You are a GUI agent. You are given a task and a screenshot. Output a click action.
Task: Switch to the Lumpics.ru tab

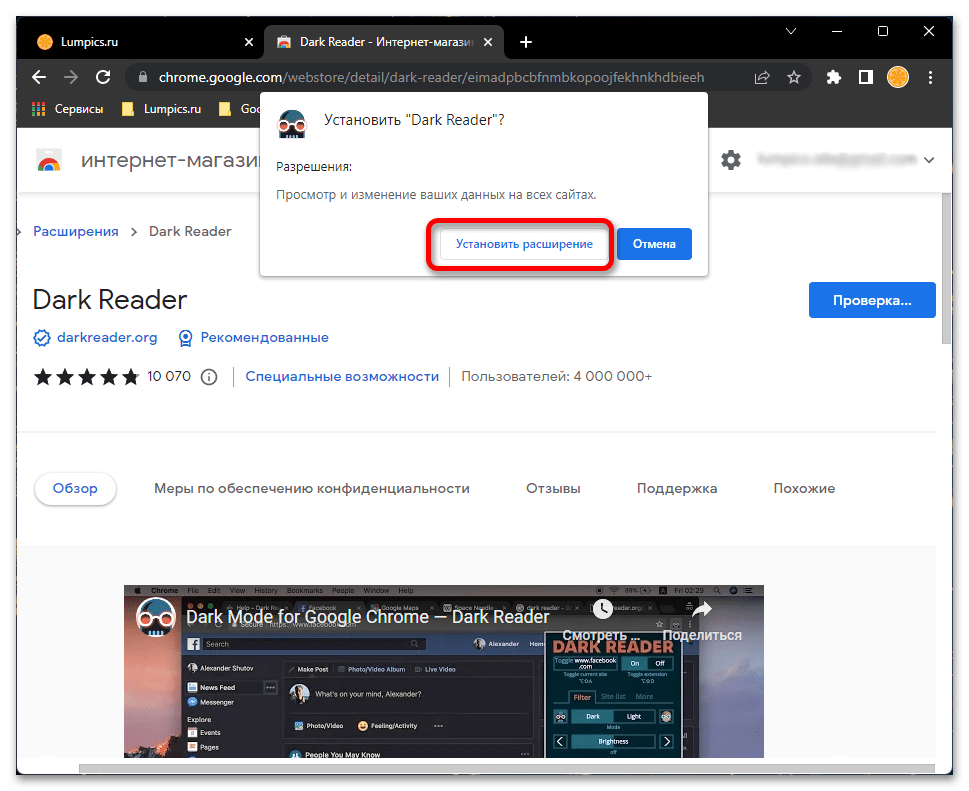[146, 42]
